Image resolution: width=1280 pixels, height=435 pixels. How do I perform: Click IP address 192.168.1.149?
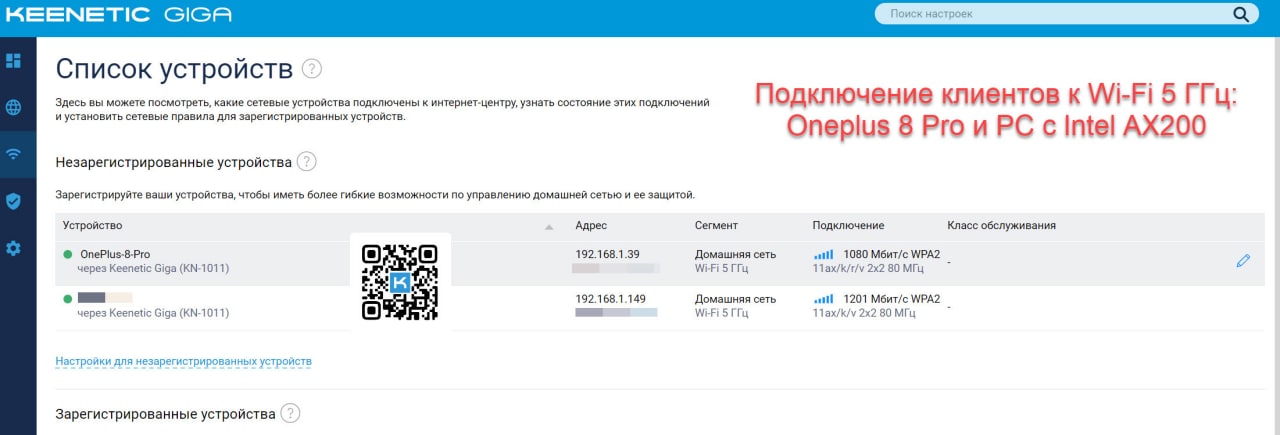[x=610, y=299]
